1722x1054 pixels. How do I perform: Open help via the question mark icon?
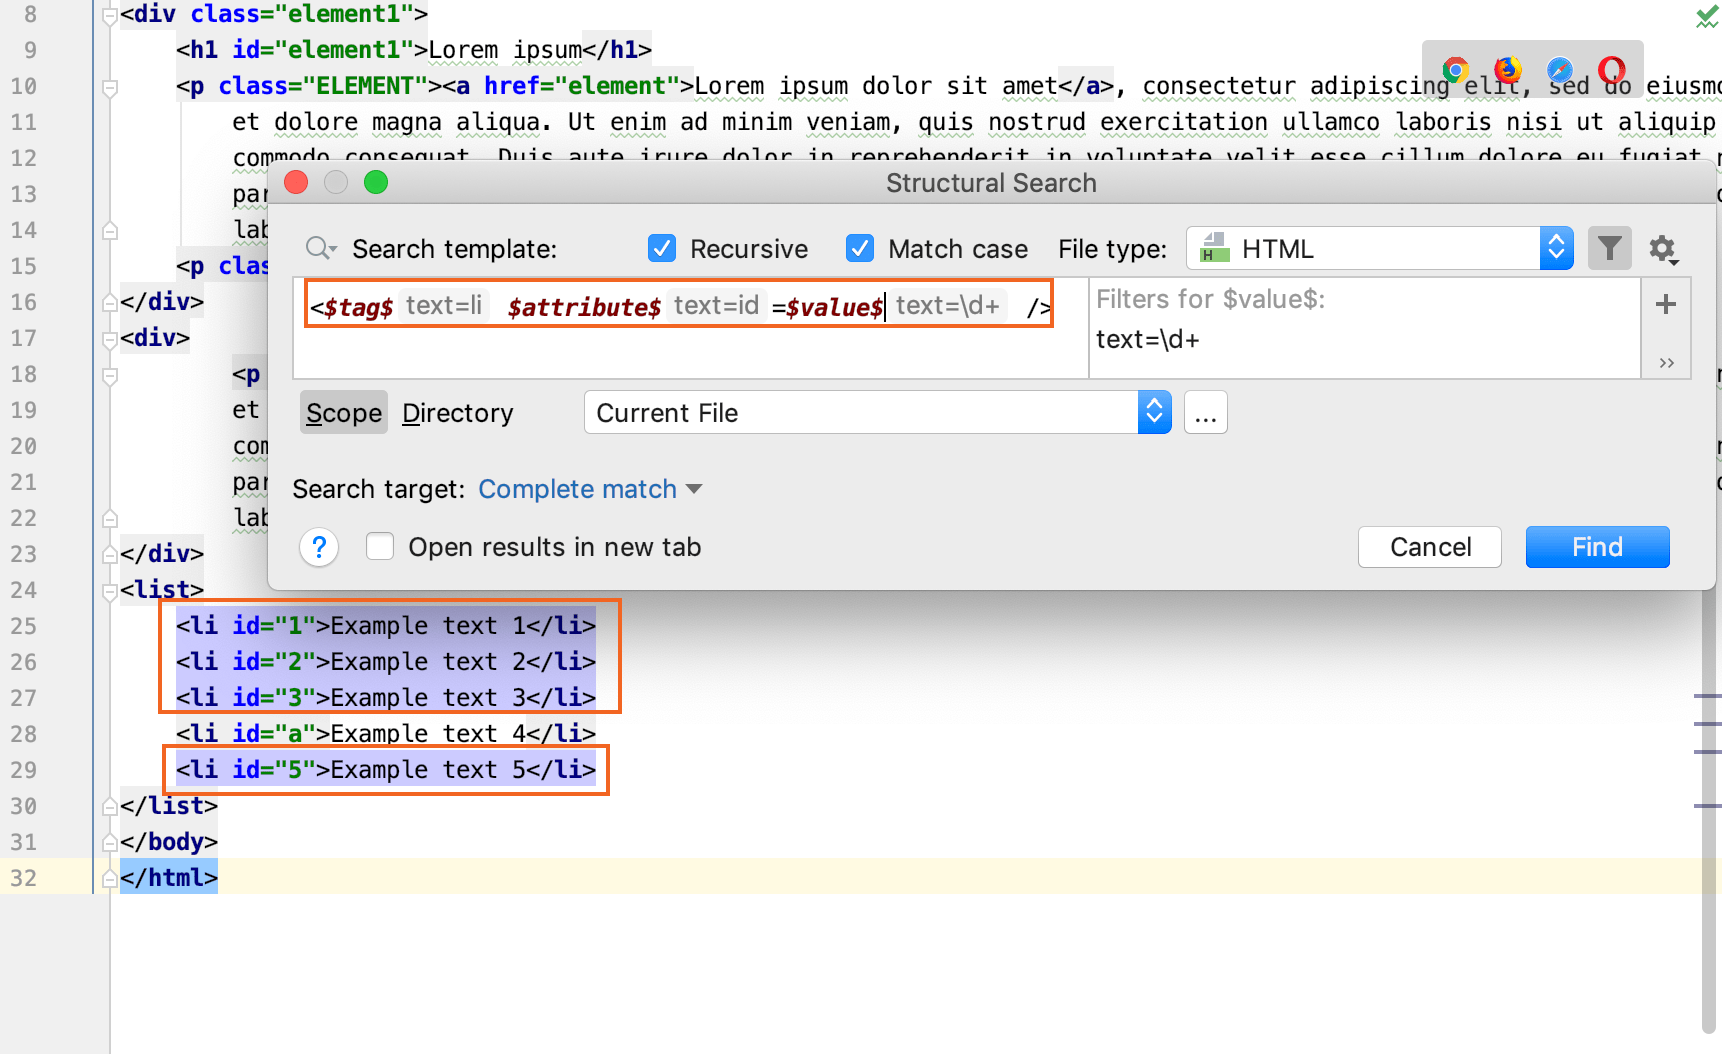pos(319,547)
